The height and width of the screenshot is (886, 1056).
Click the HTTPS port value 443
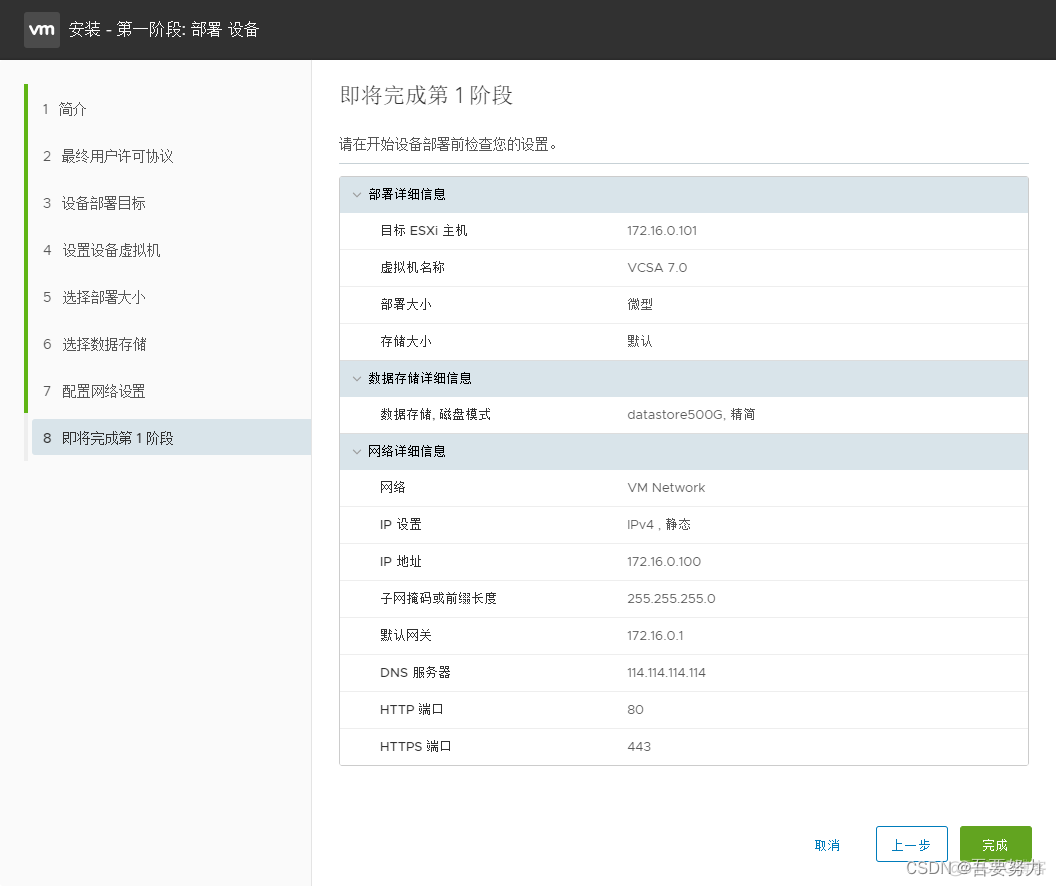(638, 747)
